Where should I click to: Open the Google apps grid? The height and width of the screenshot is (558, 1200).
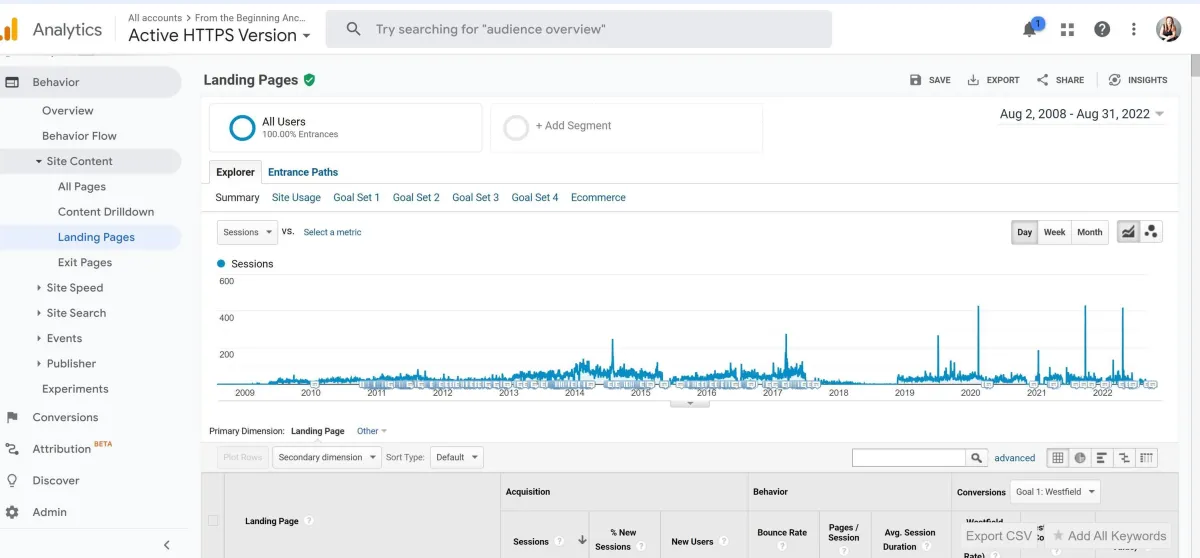(1068, 29)
